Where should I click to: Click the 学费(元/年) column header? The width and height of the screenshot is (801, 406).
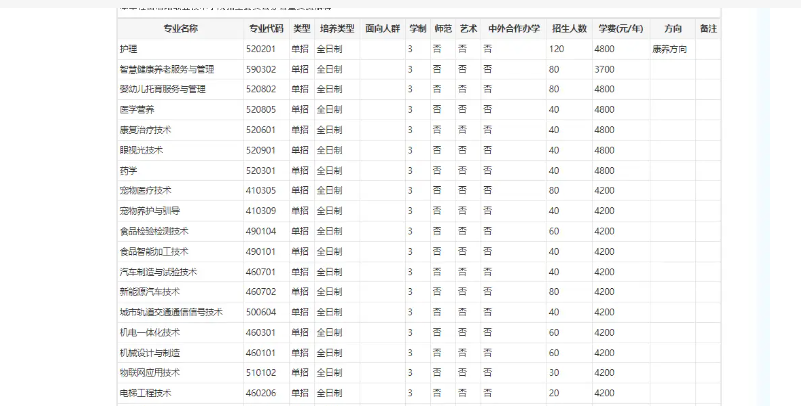click(x=618, y=29)
